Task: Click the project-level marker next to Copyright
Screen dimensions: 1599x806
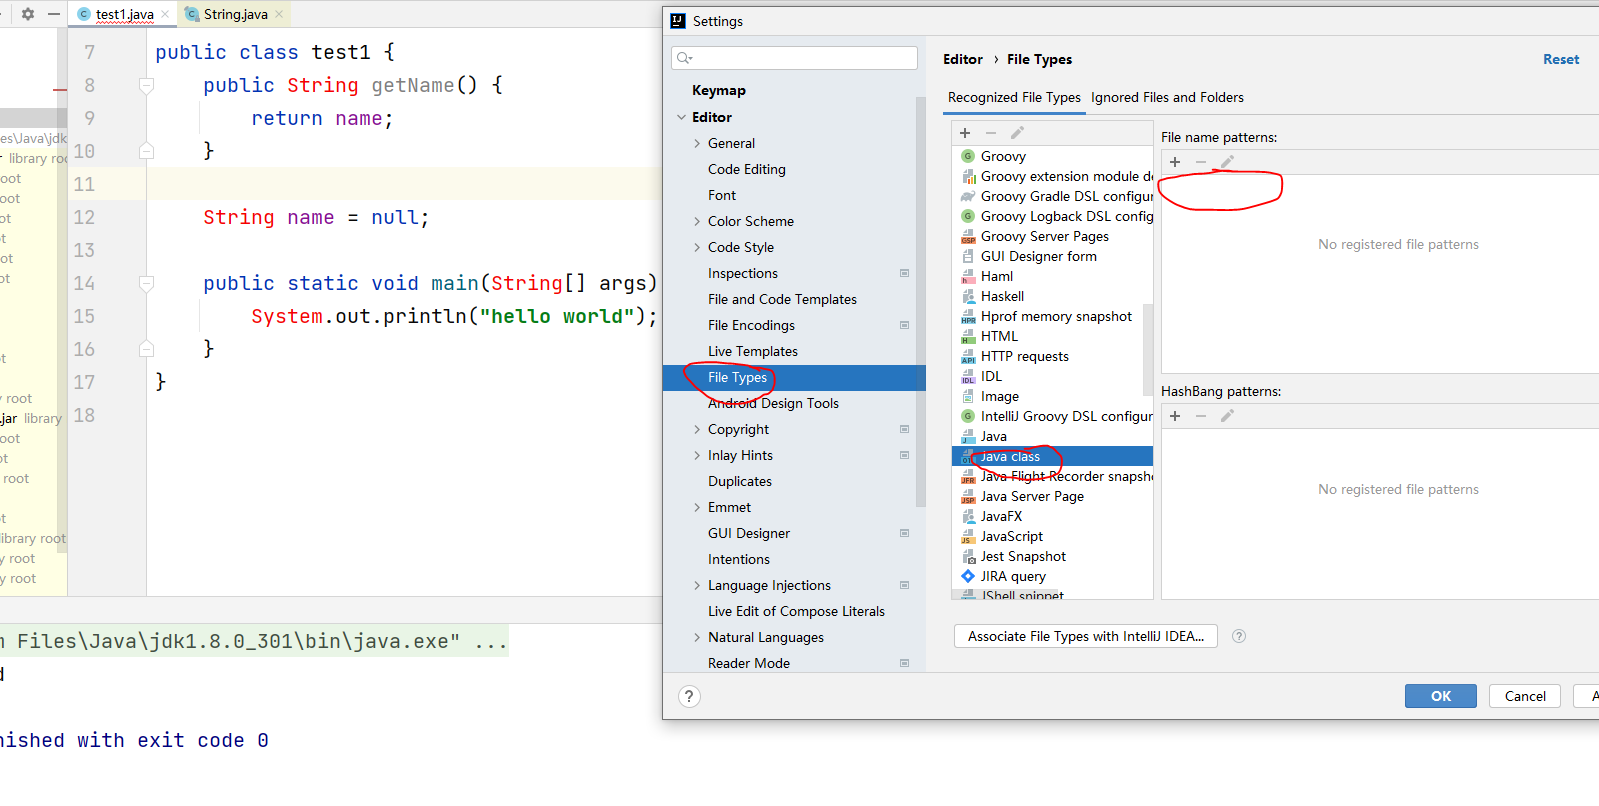Action: (904, 429)
